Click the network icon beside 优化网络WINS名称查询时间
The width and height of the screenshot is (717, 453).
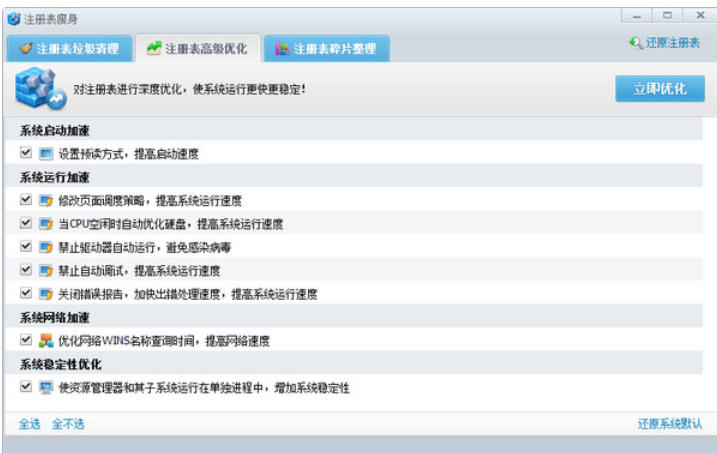click(x=45, y=341)
